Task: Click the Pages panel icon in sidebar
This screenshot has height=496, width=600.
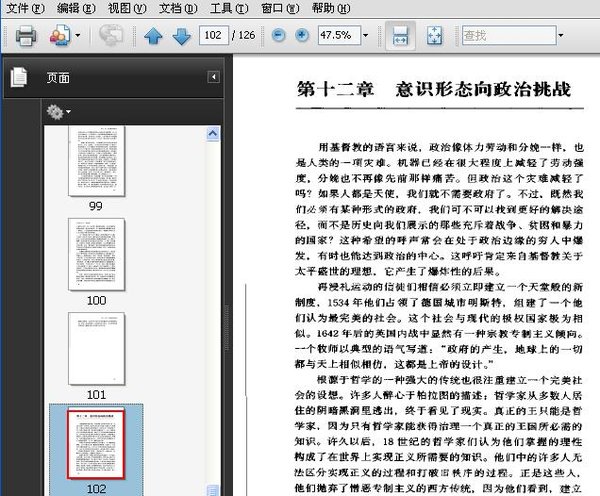Action: click(x=18, y=78)
